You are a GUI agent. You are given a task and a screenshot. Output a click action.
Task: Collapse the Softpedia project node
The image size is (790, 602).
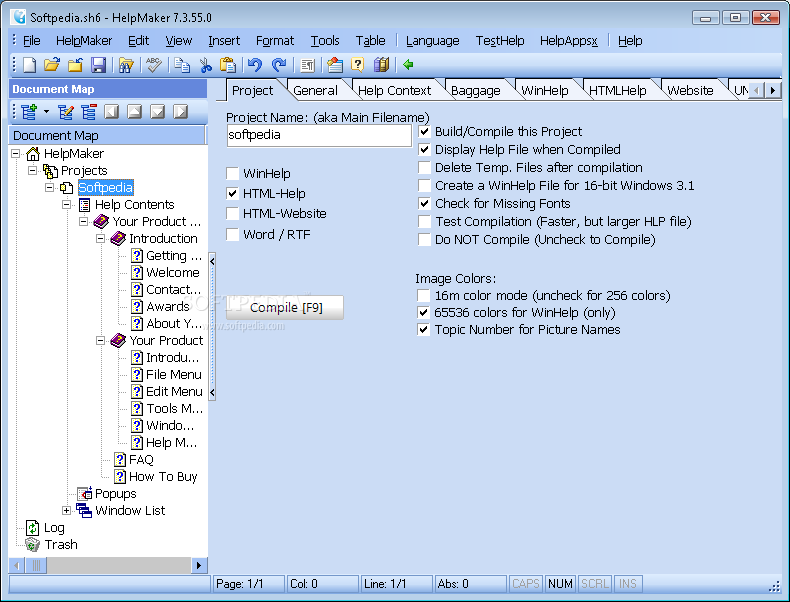coord(49,187)
